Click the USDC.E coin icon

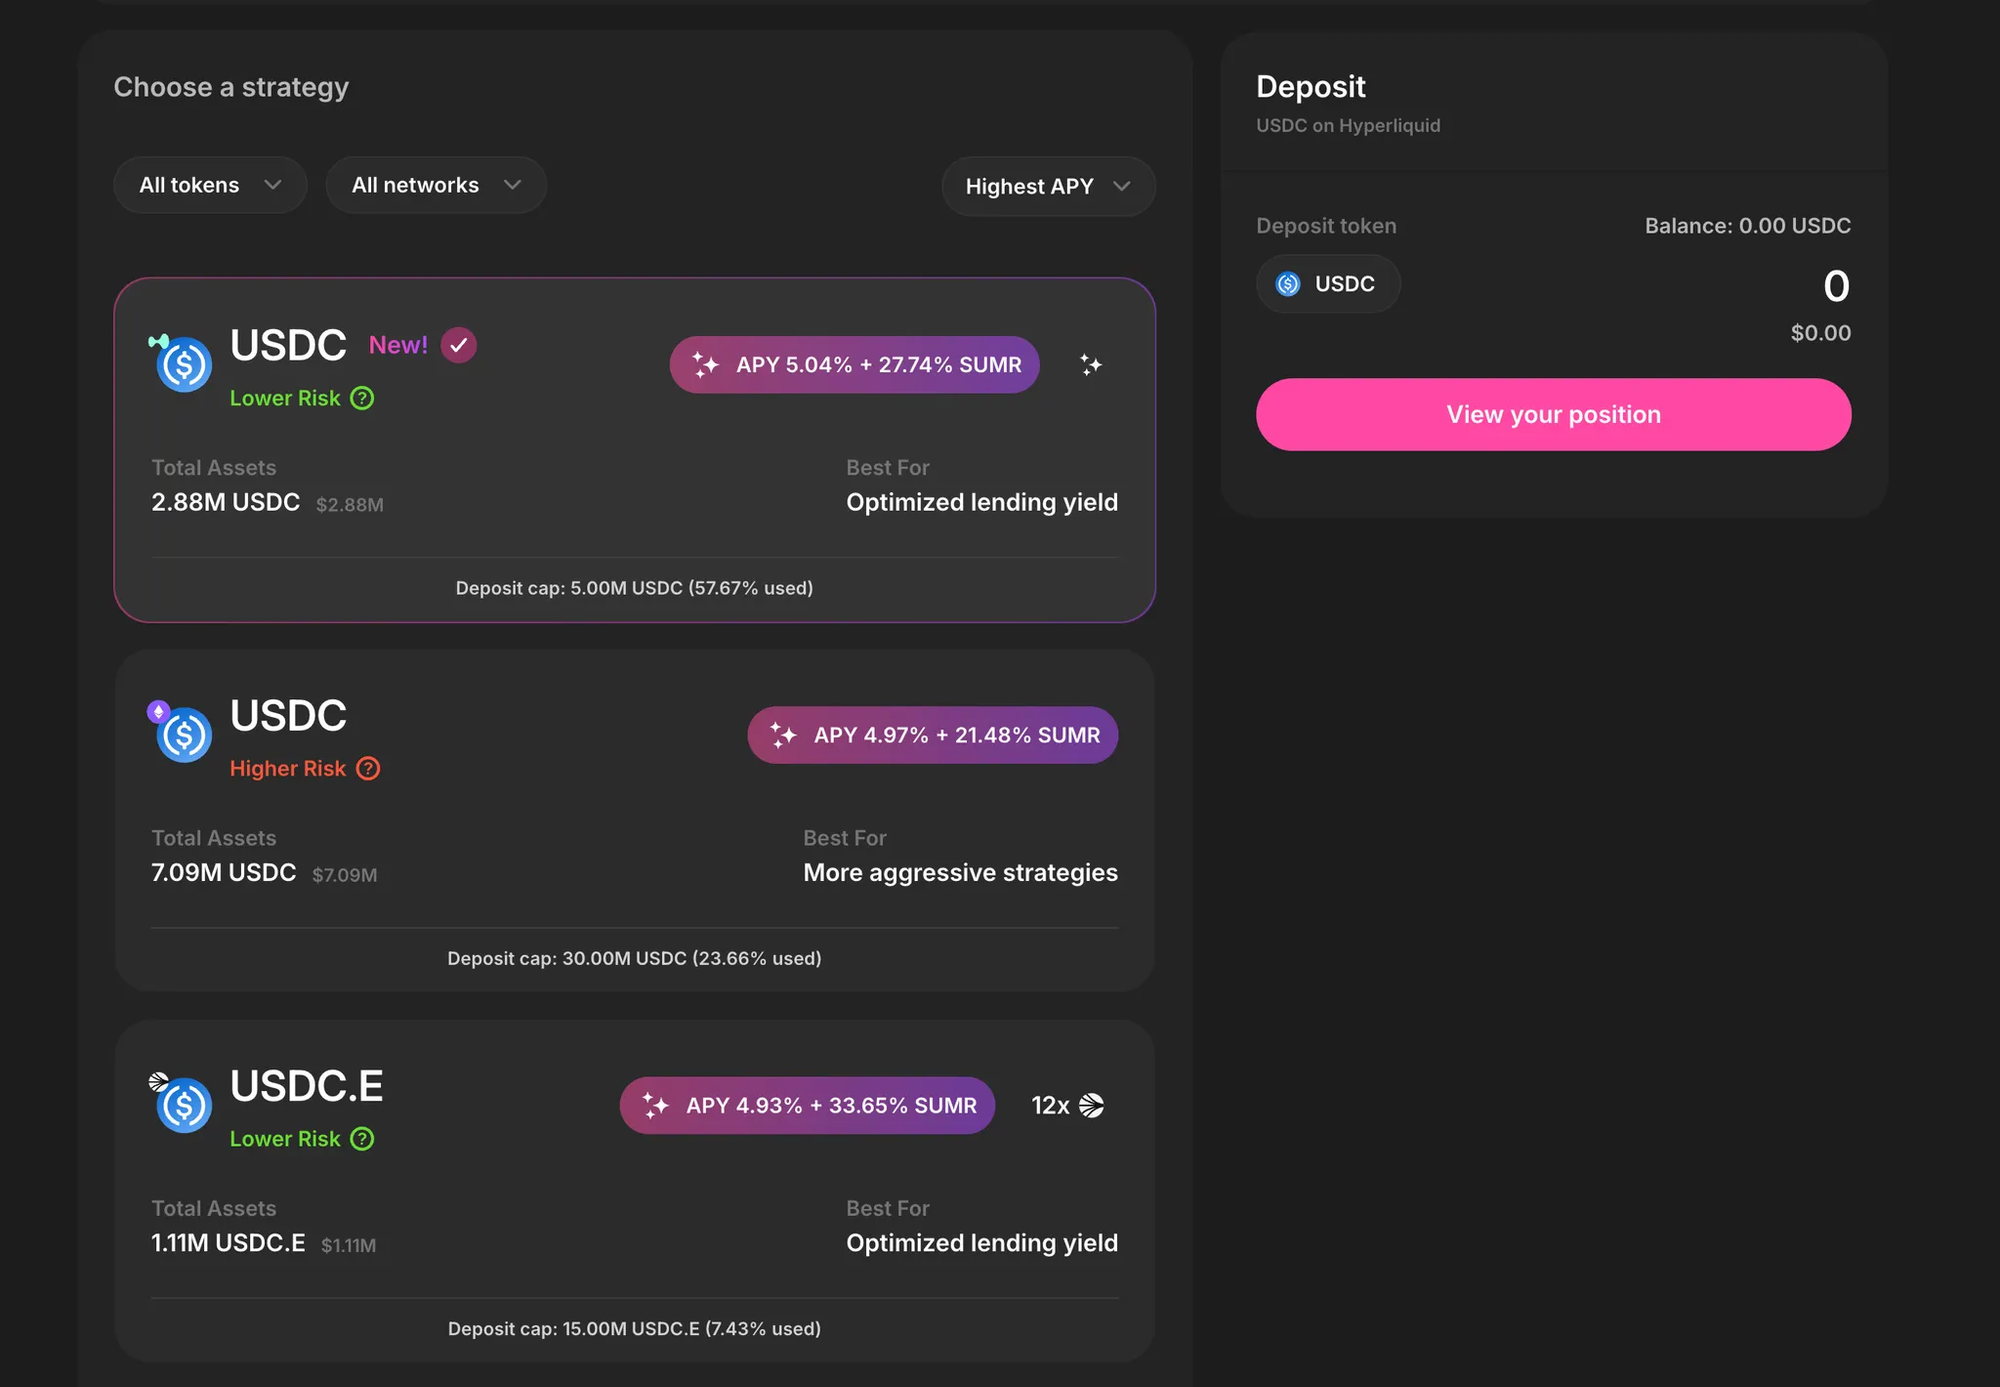184,1105
